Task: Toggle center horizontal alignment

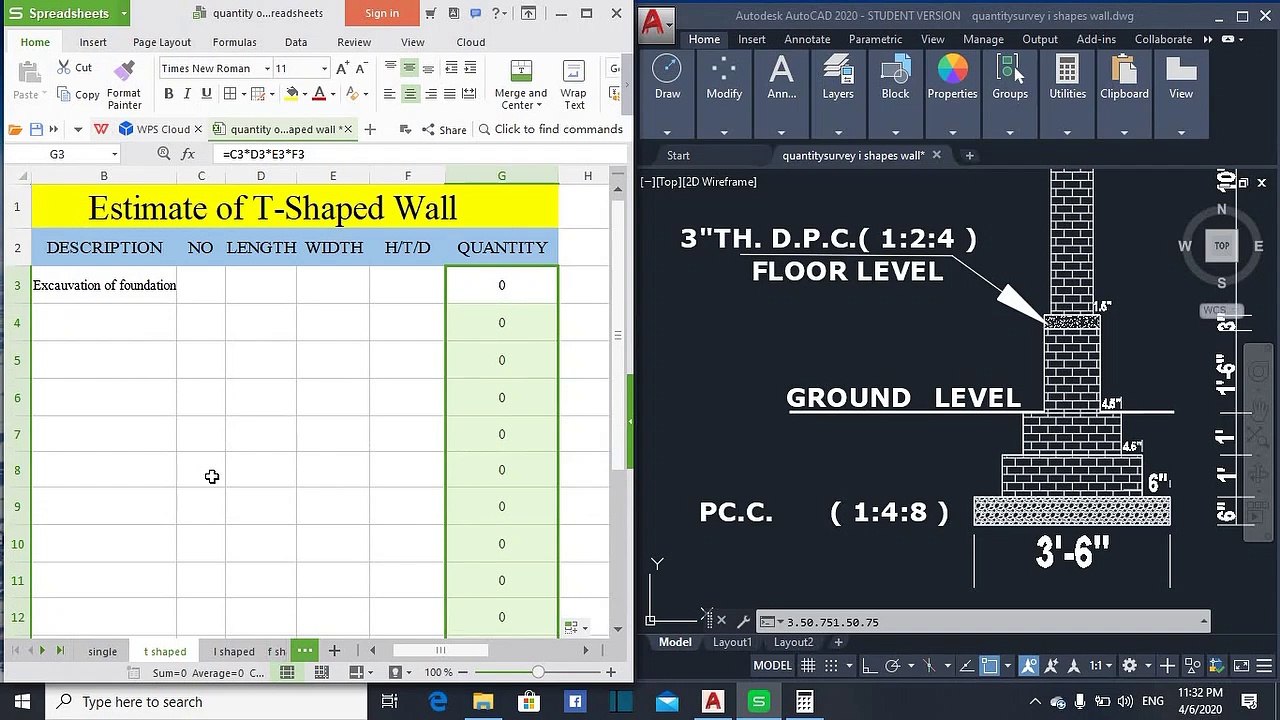Action: tap(410, 94)
